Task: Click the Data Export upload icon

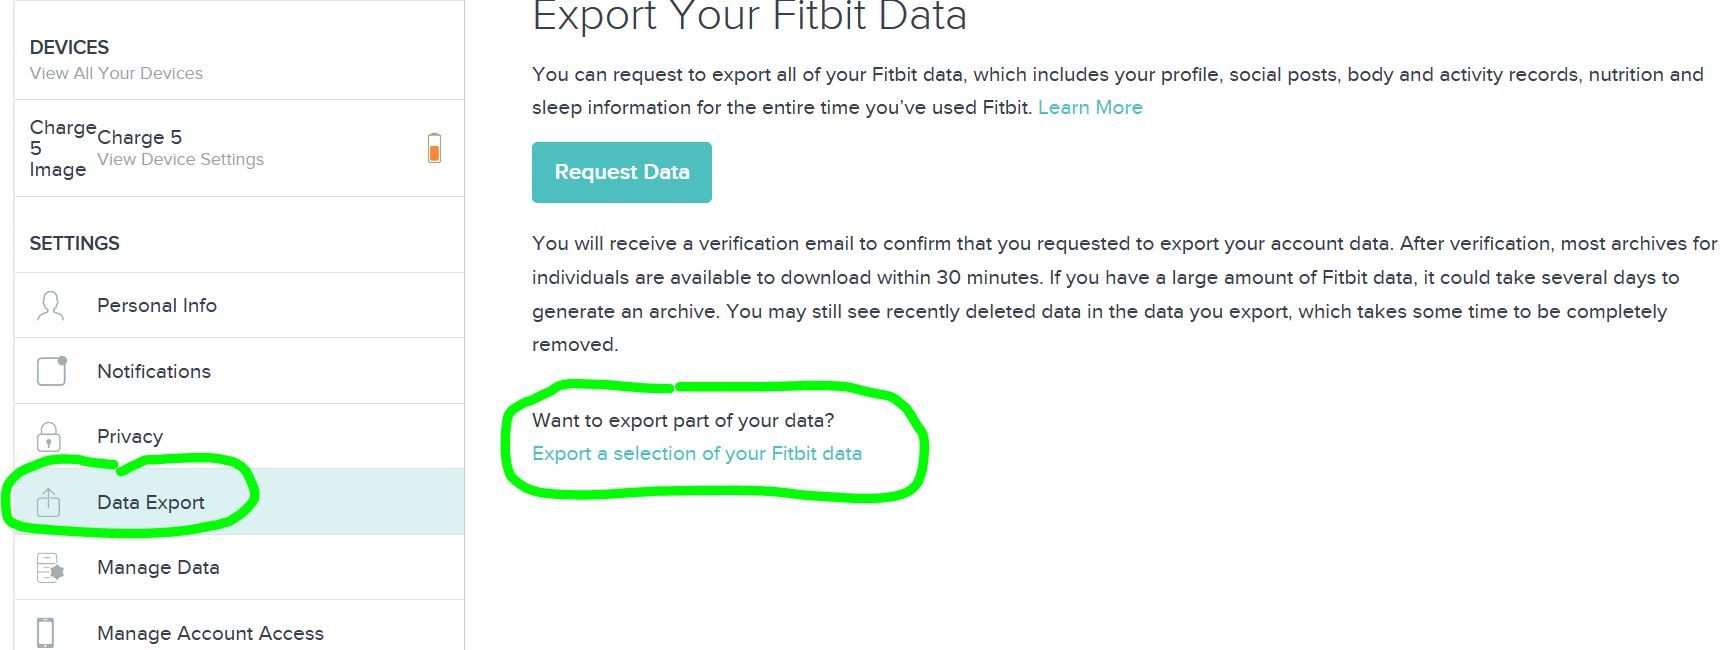Action: coord(48,502)
